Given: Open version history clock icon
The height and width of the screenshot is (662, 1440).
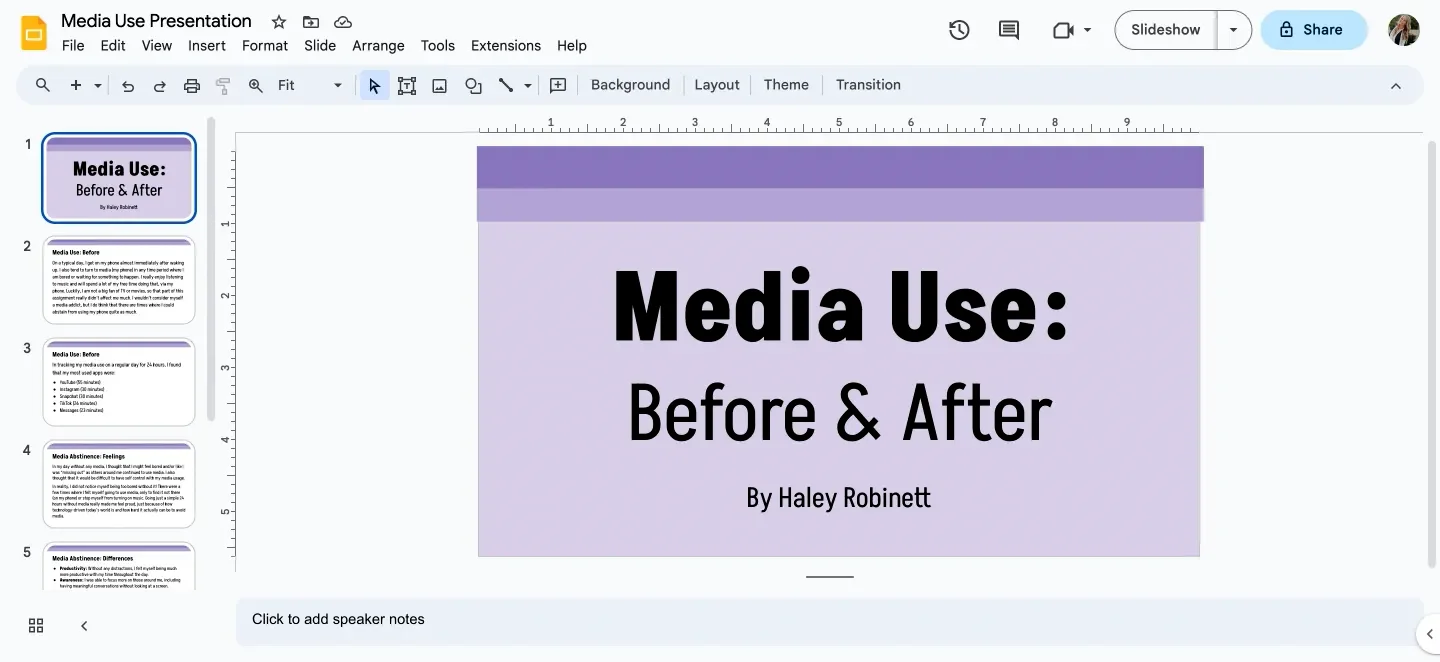Looking at the screenshot, I should tap(959, 30).
